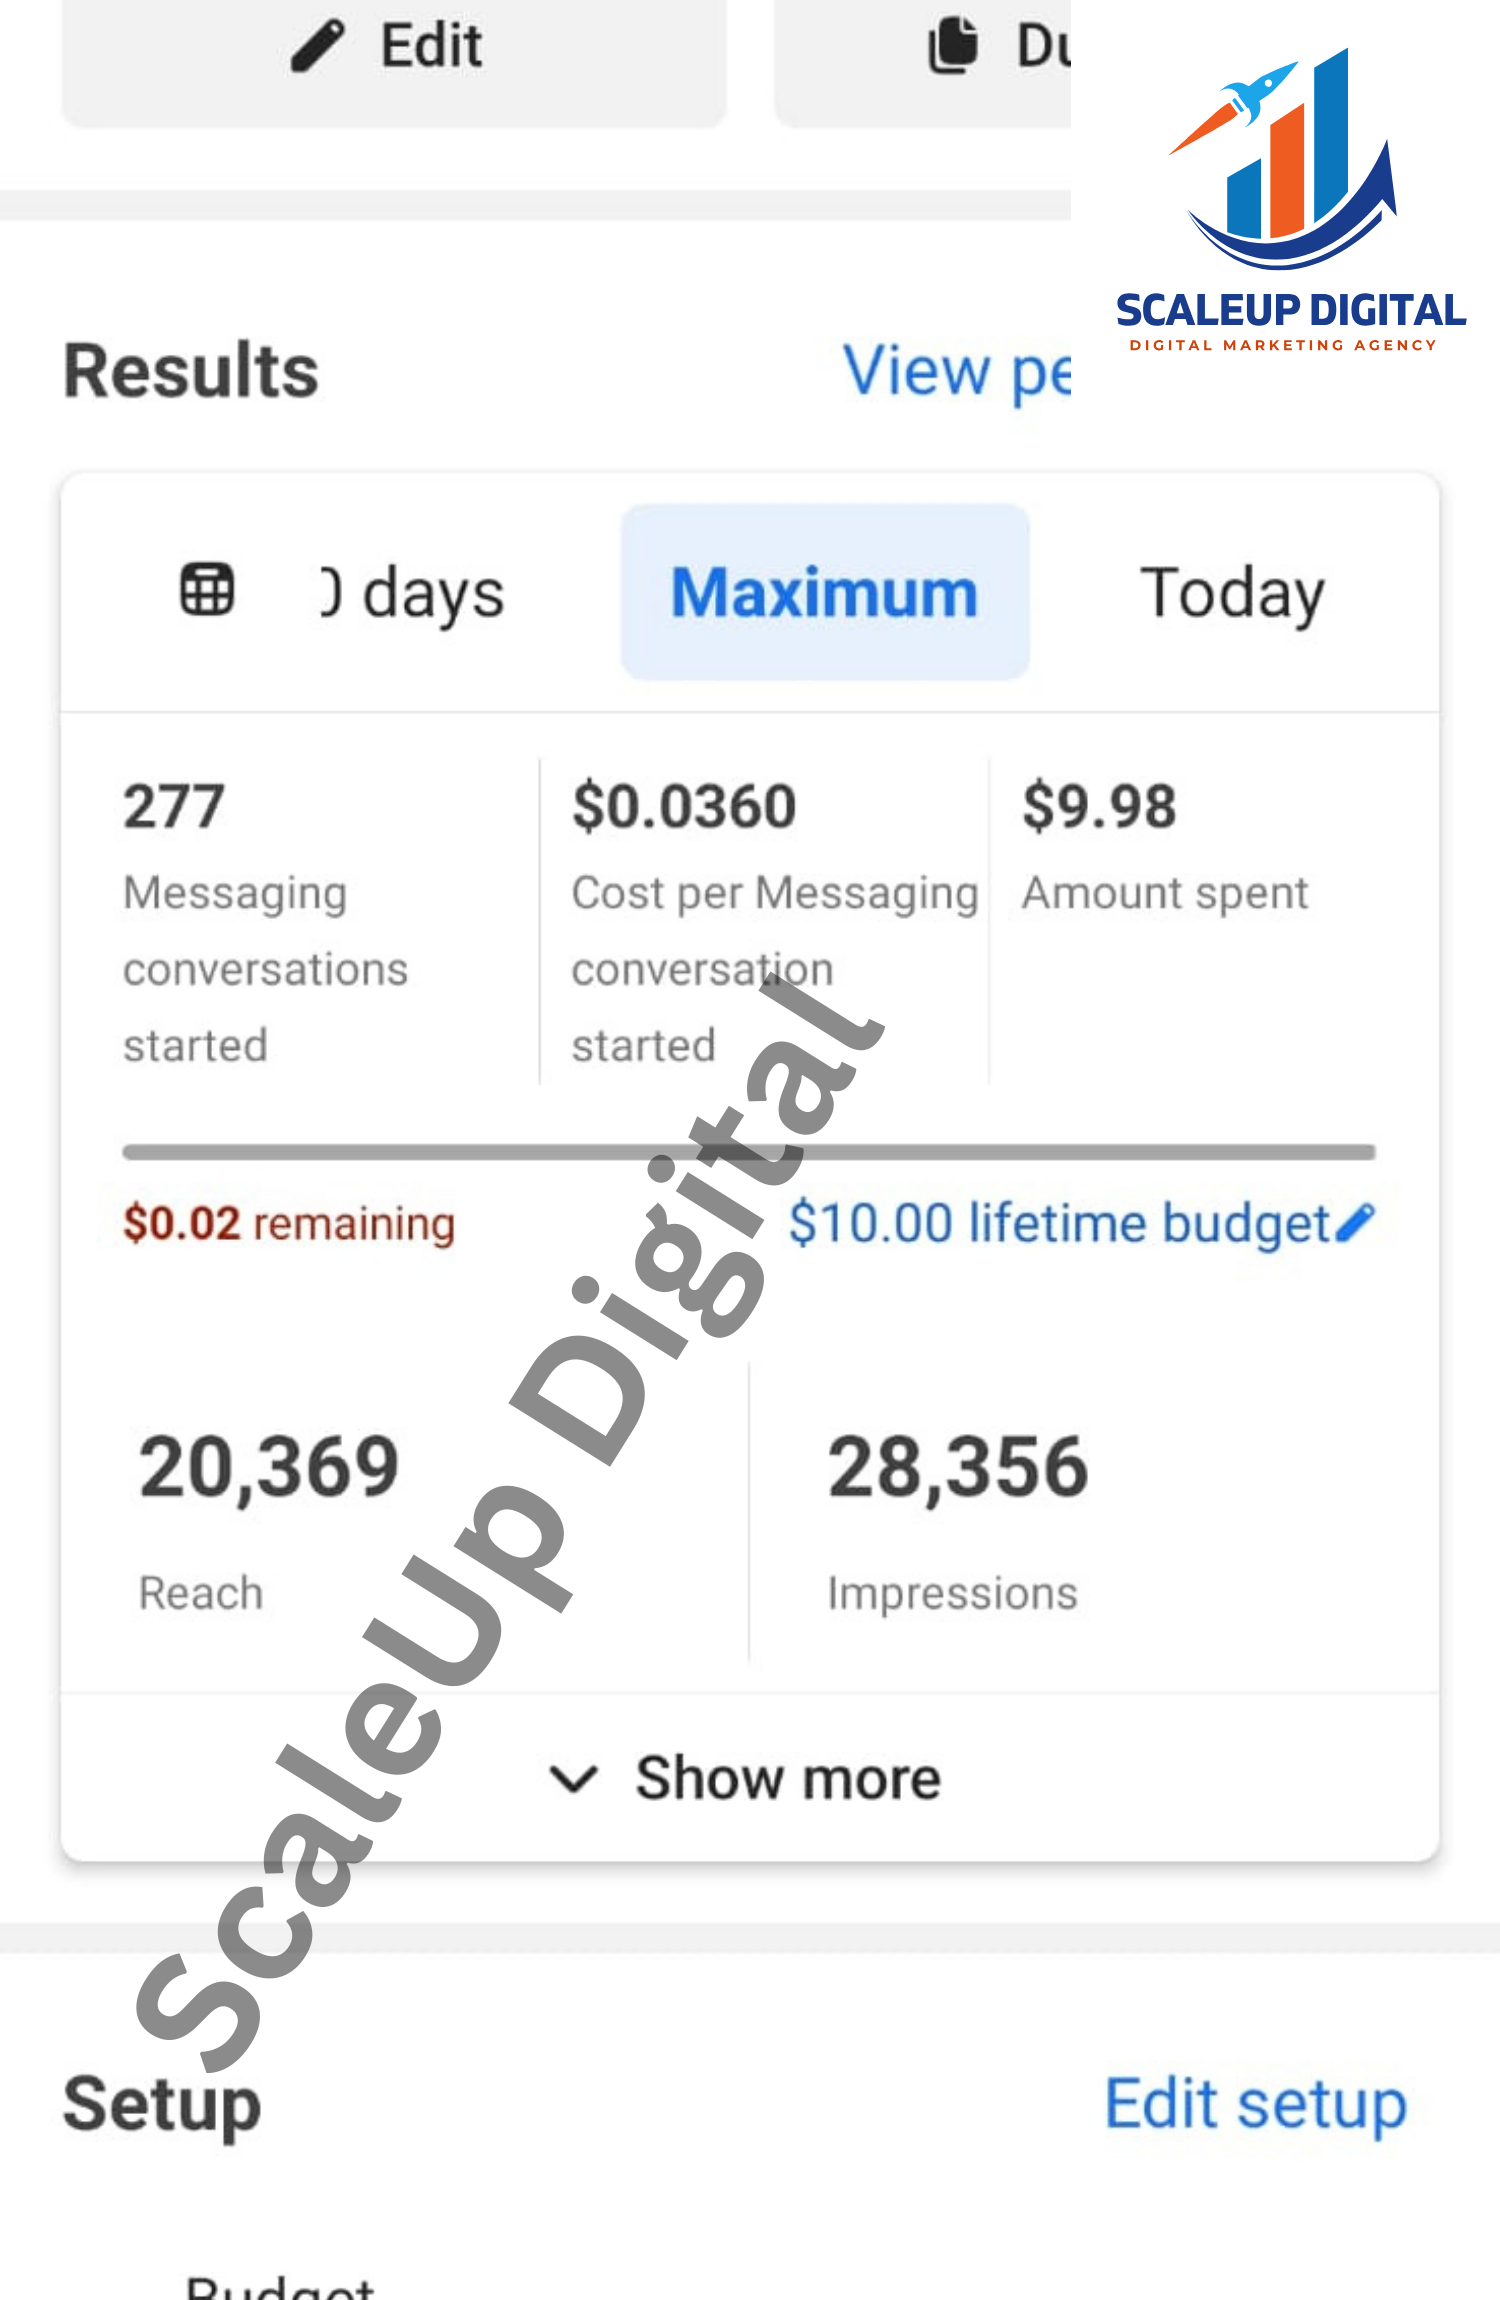Click the Duplicate copy icon
This screenshot has height=2300, width=1500.
click(x=953, y=45)
